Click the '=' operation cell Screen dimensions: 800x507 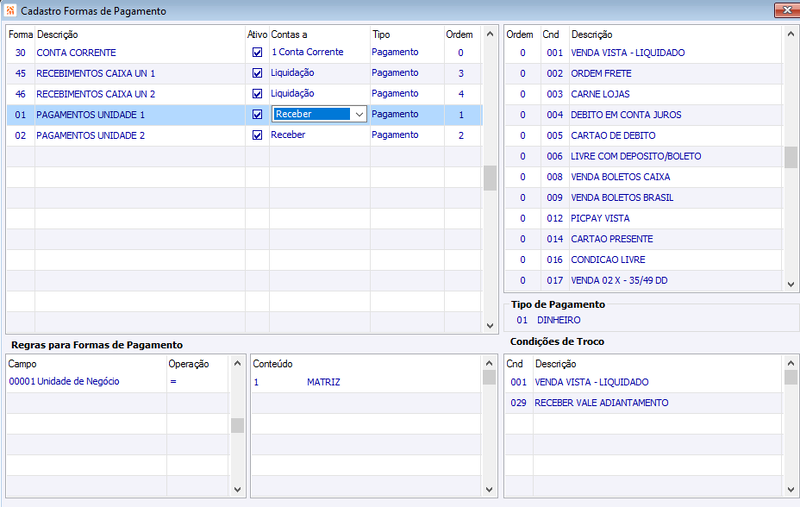(x=173, y=382)
